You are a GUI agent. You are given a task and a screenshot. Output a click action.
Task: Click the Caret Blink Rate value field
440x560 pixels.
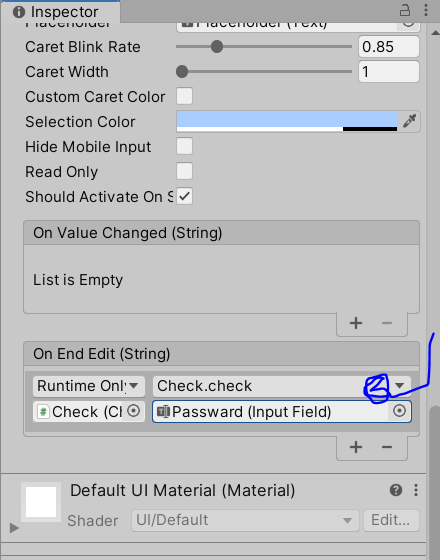pos(389,47)
